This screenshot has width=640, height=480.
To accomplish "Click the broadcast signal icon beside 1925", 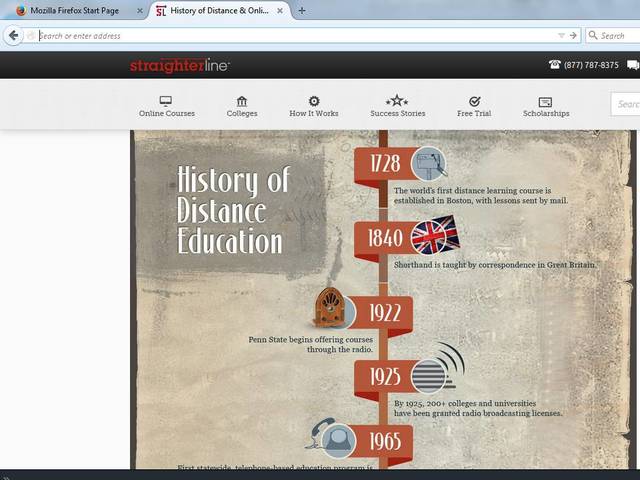I will [x=437, y=369].
